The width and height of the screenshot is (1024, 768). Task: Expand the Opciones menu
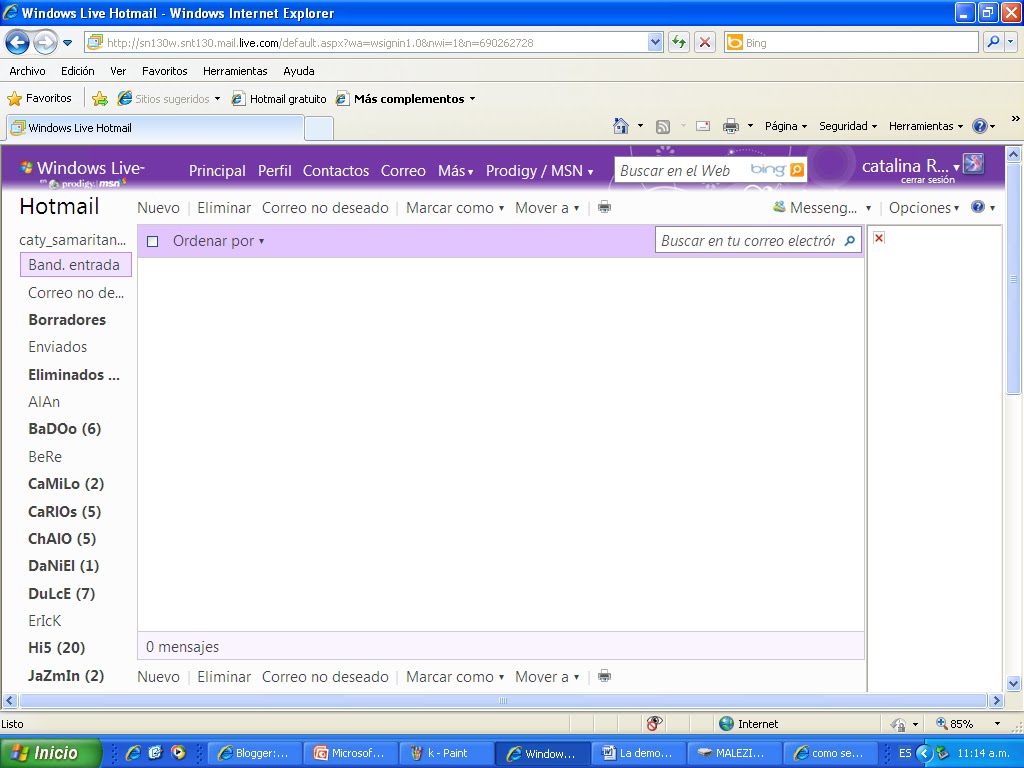point(923,208)
